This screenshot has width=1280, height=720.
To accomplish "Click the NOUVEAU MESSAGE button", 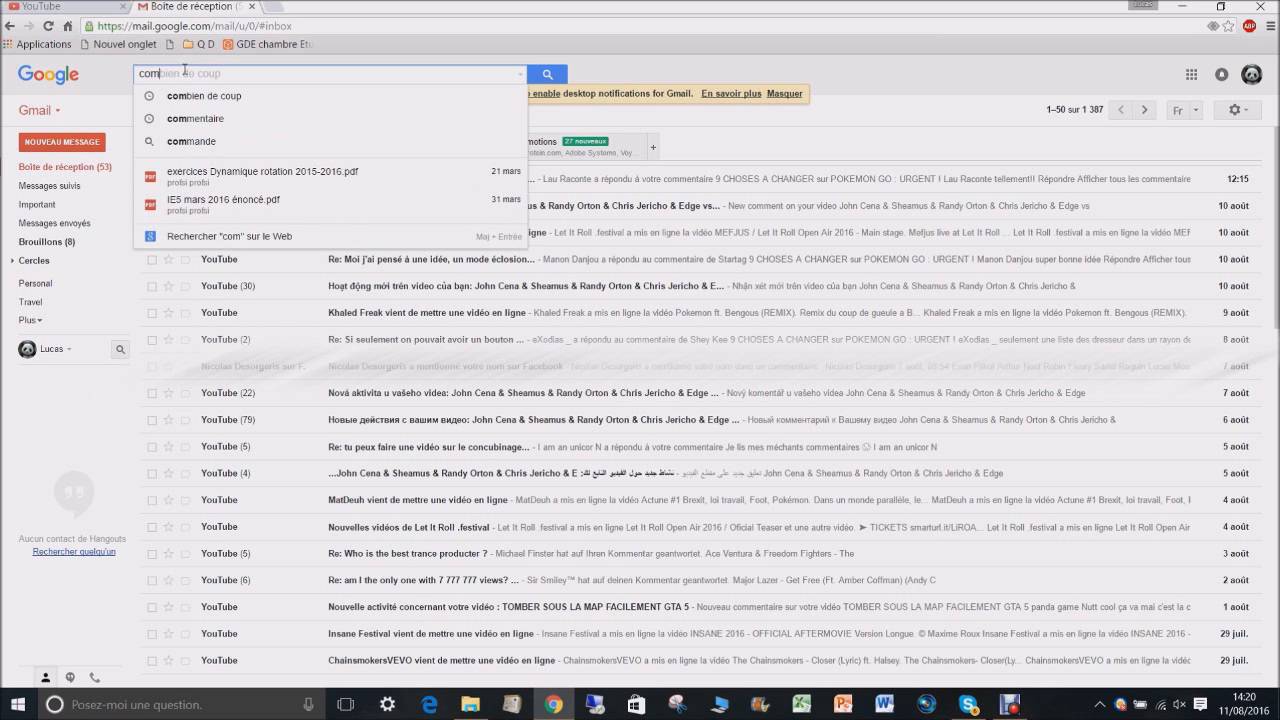I will [62, 142].
